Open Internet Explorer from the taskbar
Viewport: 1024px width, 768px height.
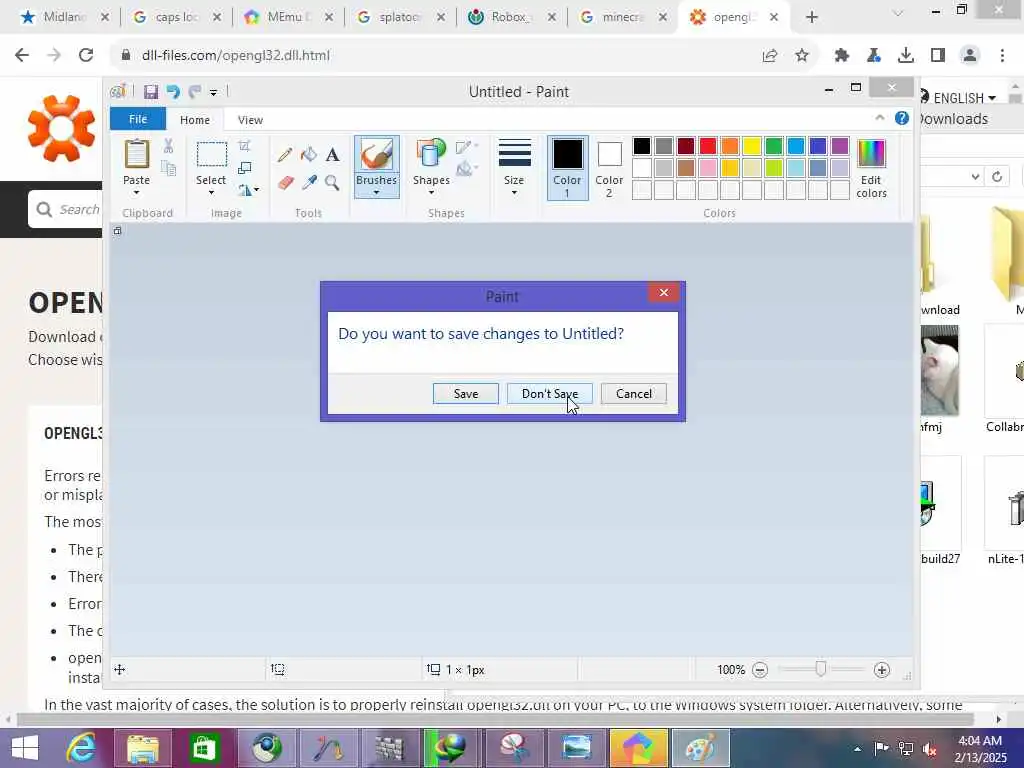81,748
